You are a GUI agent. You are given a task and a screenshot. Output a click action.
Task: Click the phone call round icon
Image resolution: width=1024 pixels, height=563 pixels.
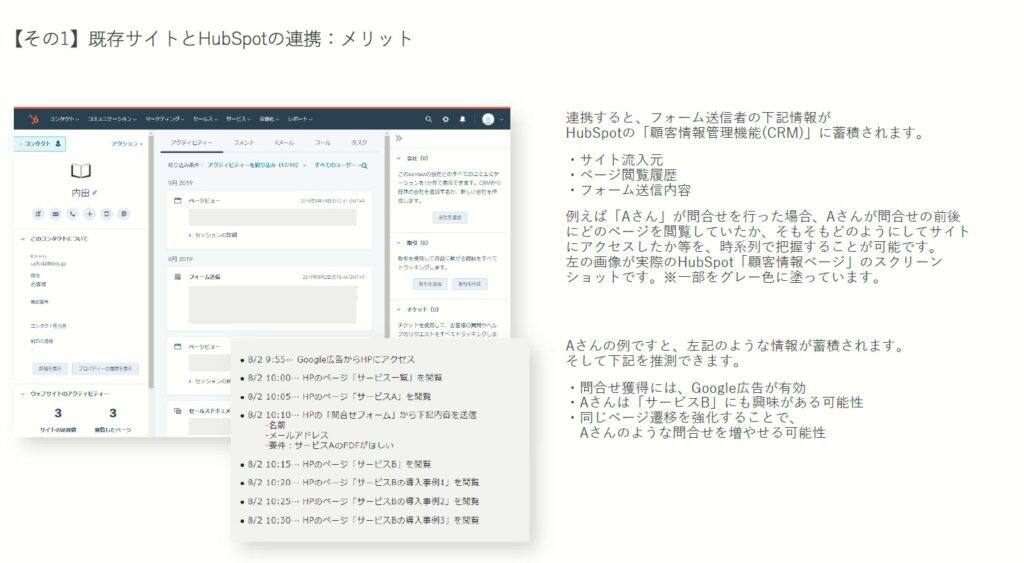coord(72,214)
